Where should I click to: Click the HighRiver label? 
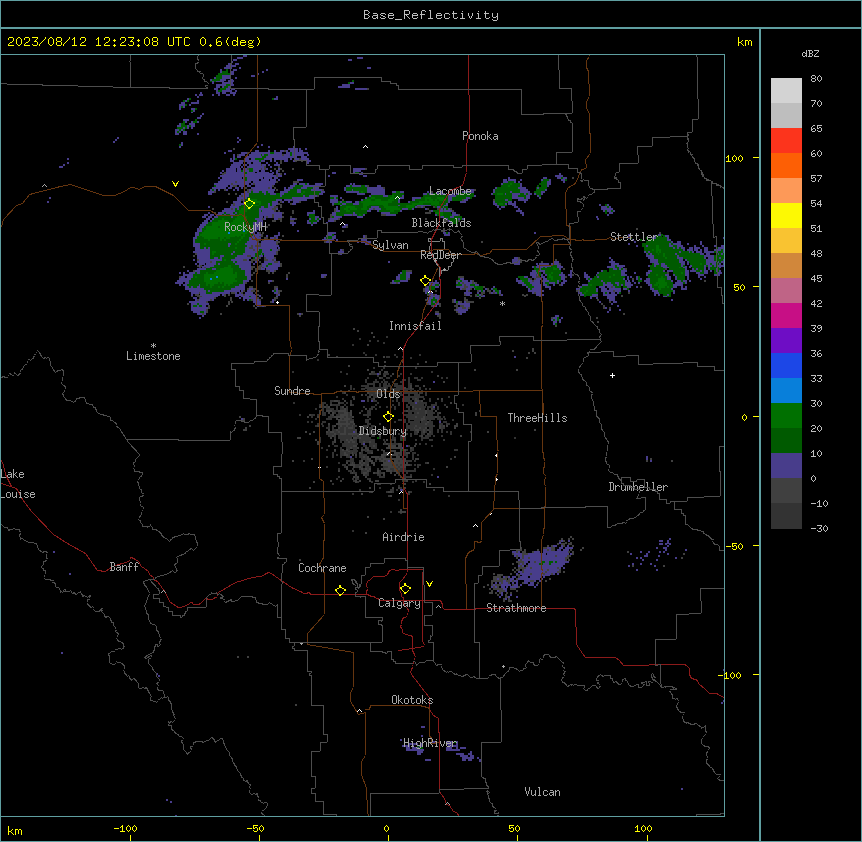click(430, 743)
